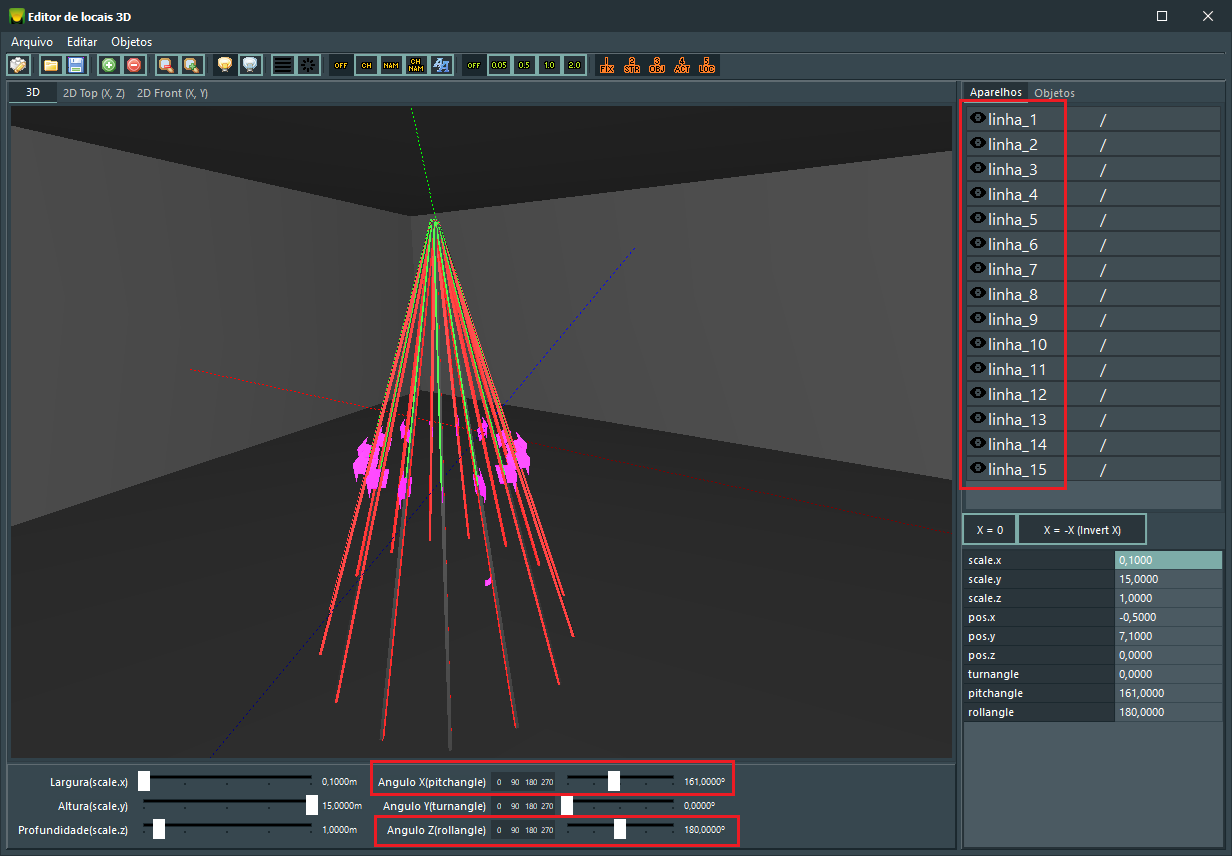
Task: Click the save floppy disk icon
Action: (76, 65)
